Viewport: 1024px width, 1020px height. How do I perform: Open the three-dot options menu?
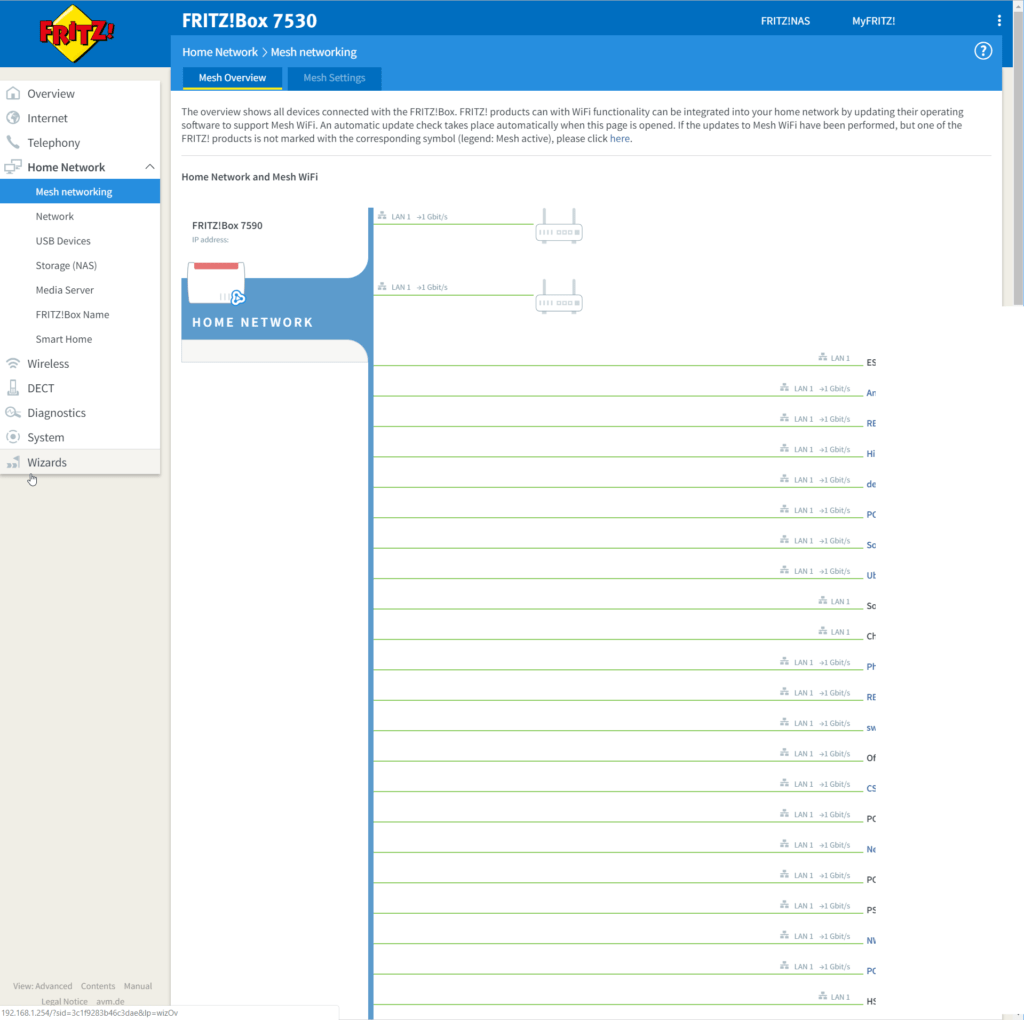(x=998, y=21)
